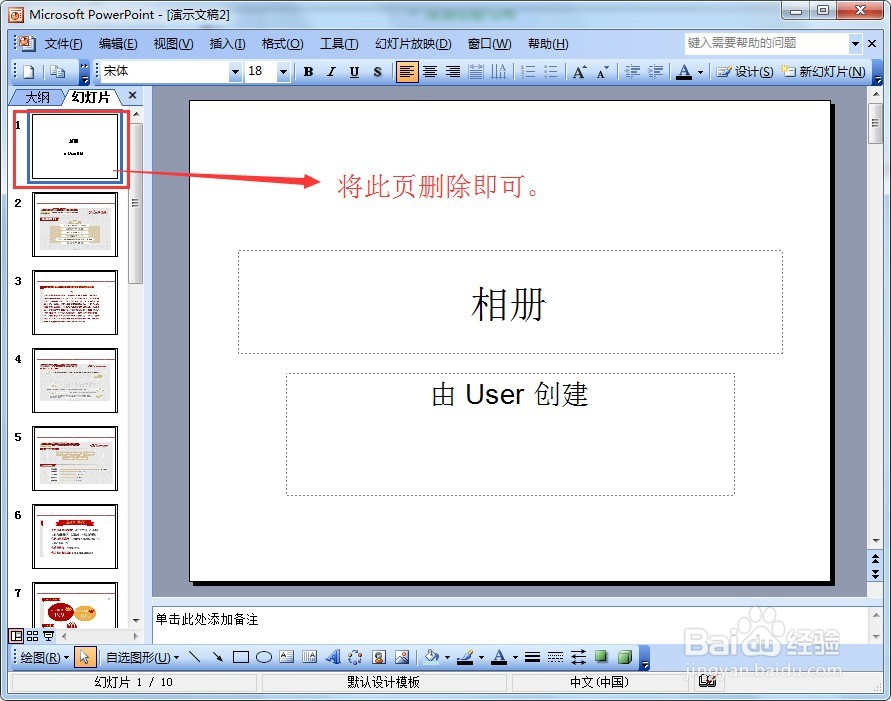
Task: Click the text direction icon
Action: [x=498, y=72]
